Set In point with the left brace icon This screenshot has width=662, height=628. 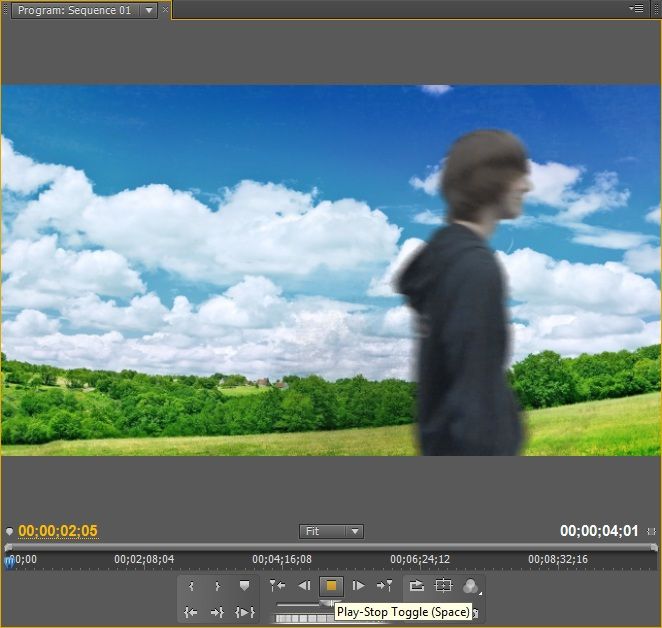tap(191, 586)
